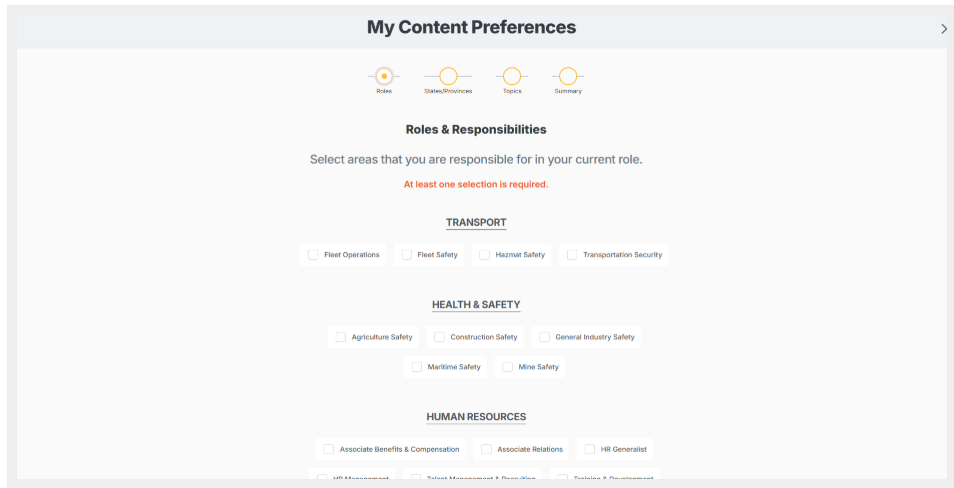Select the Hazmat Safety checkbox
The width and height of the screenshot is (954, 488).
pyautogui.click(x=485, y=255)
